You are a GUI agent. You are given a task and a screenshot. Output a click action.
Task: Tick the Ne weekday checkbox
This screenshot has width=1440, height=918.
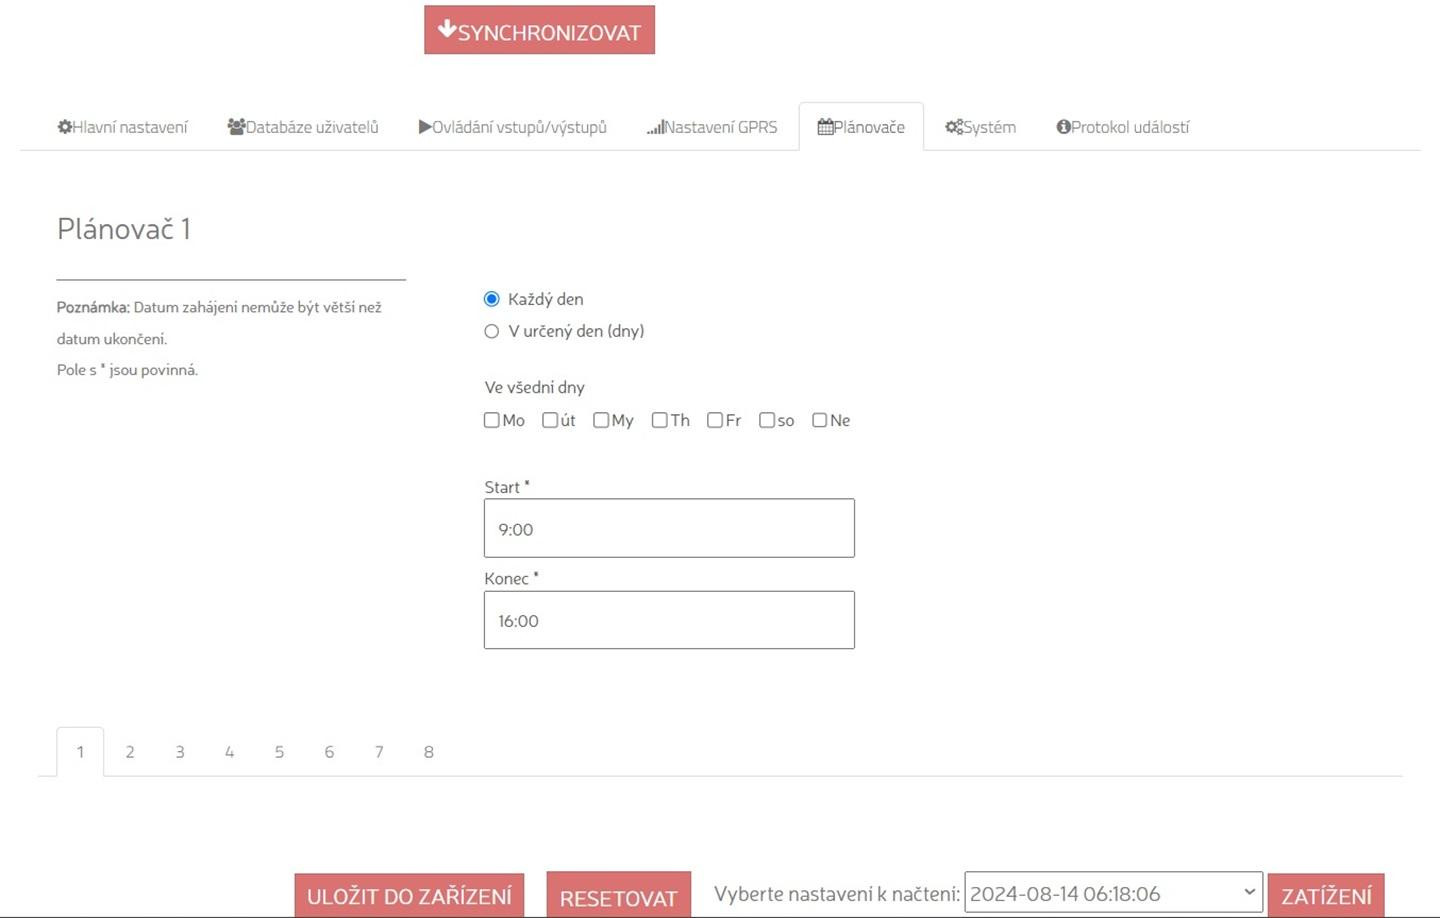pos(820,420)
